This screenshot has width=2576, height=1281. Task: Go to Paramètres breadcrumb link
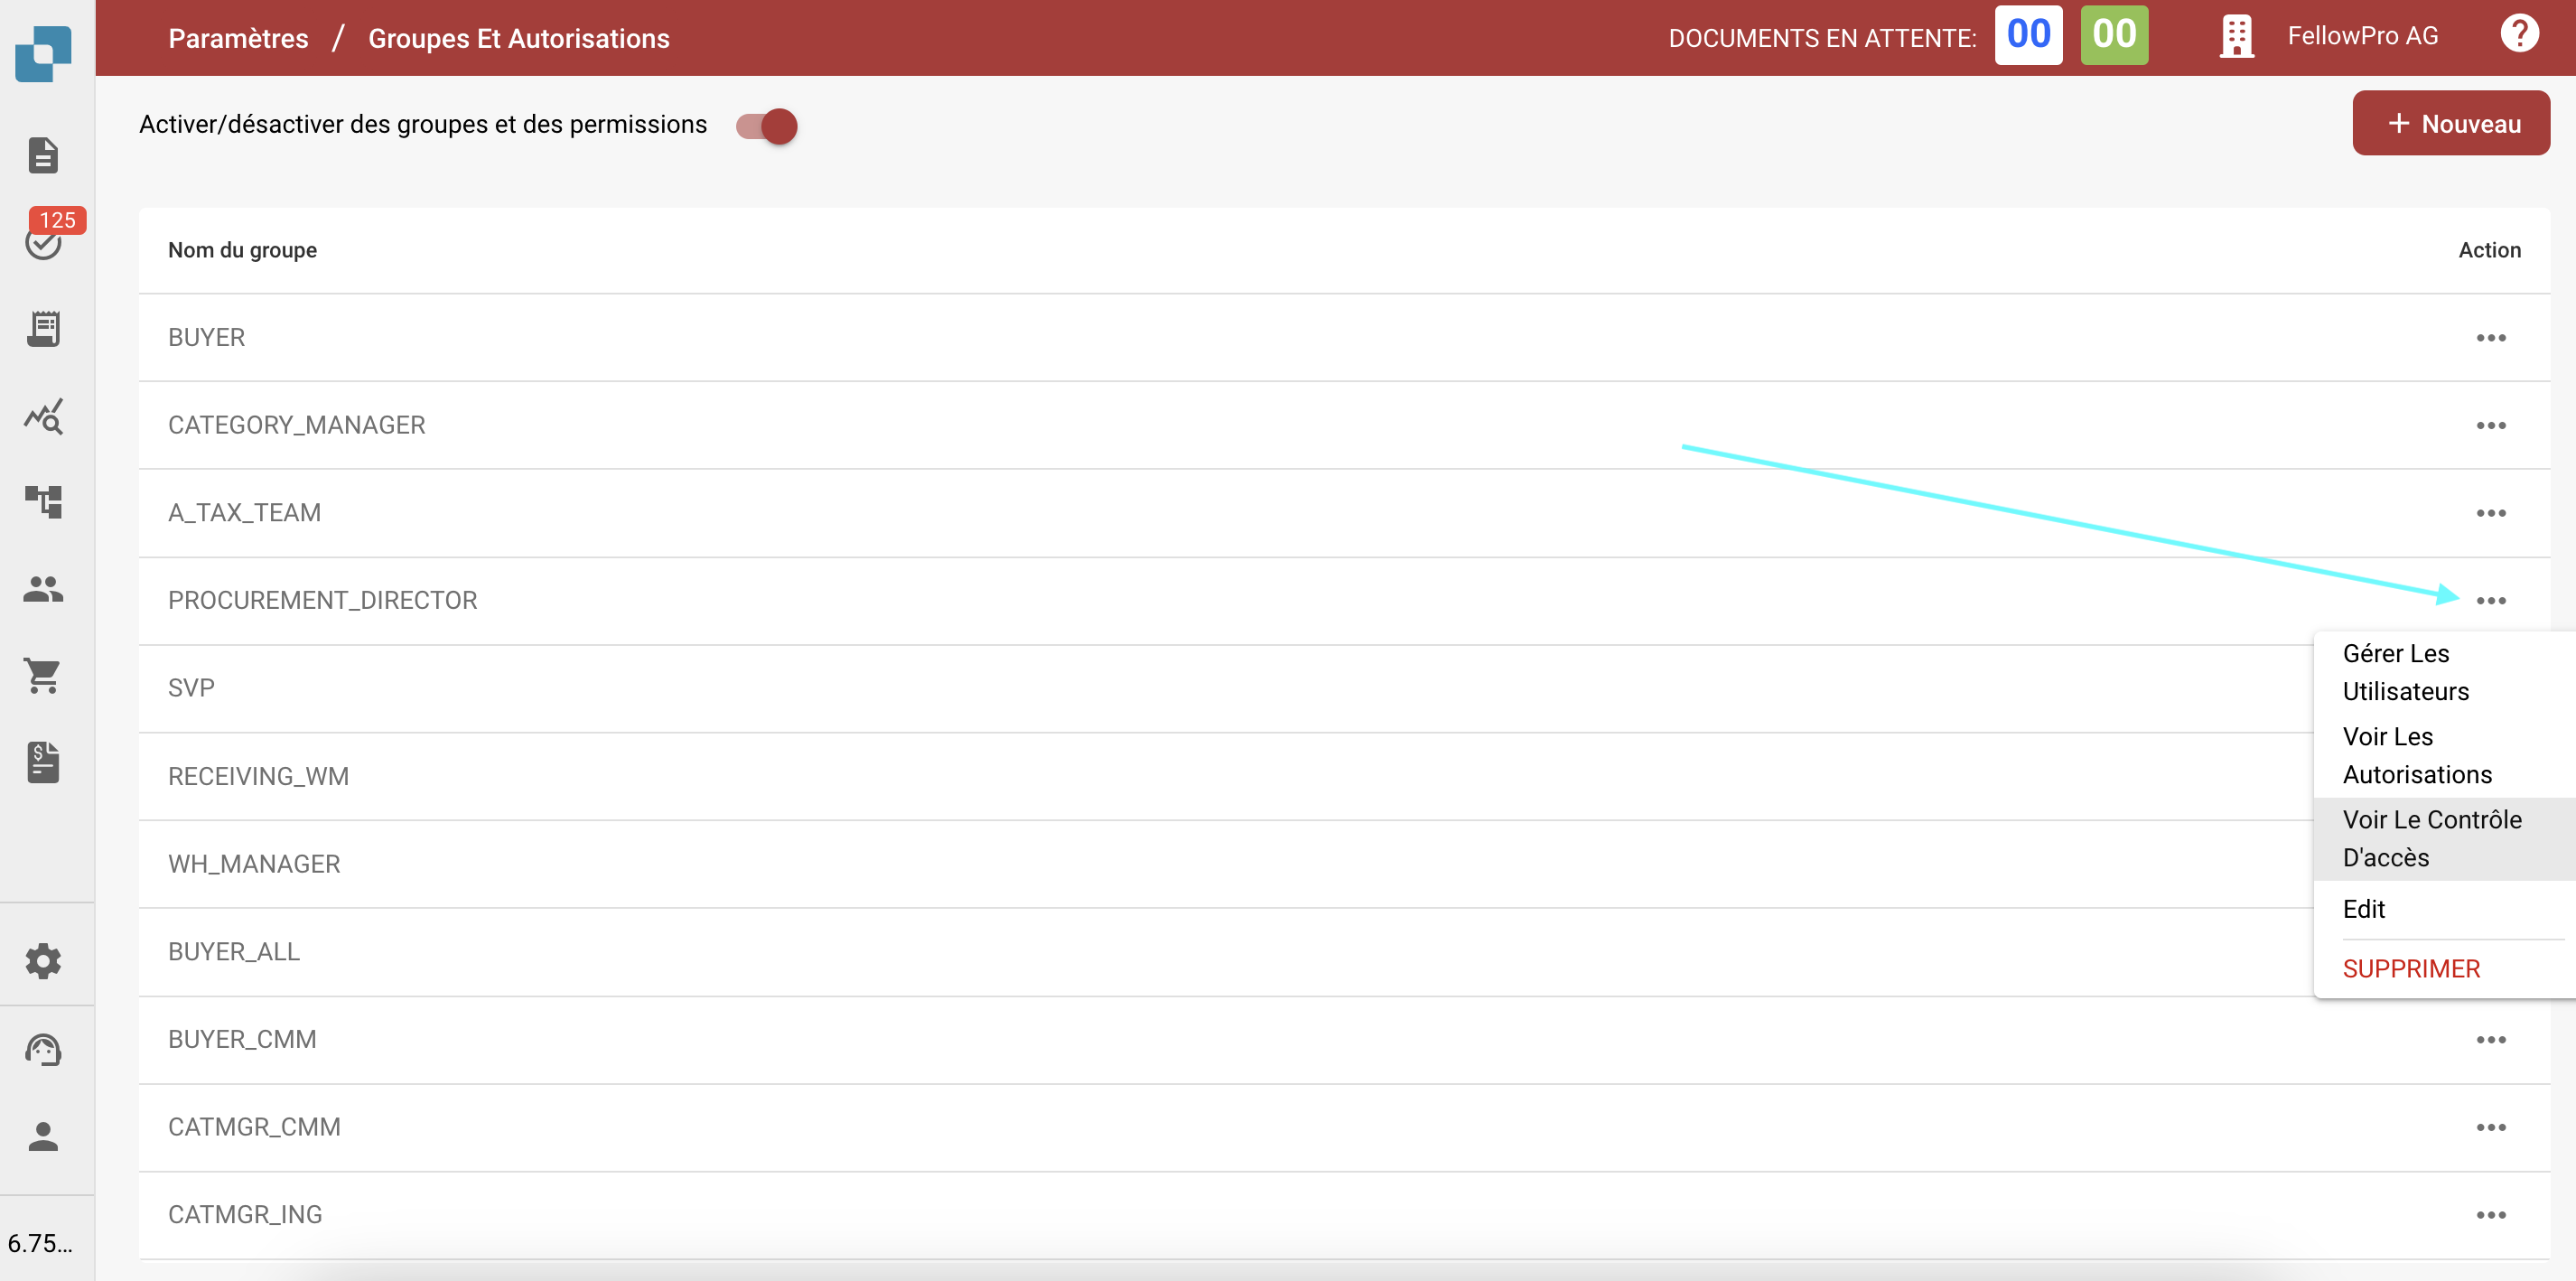tap(238, 38)
